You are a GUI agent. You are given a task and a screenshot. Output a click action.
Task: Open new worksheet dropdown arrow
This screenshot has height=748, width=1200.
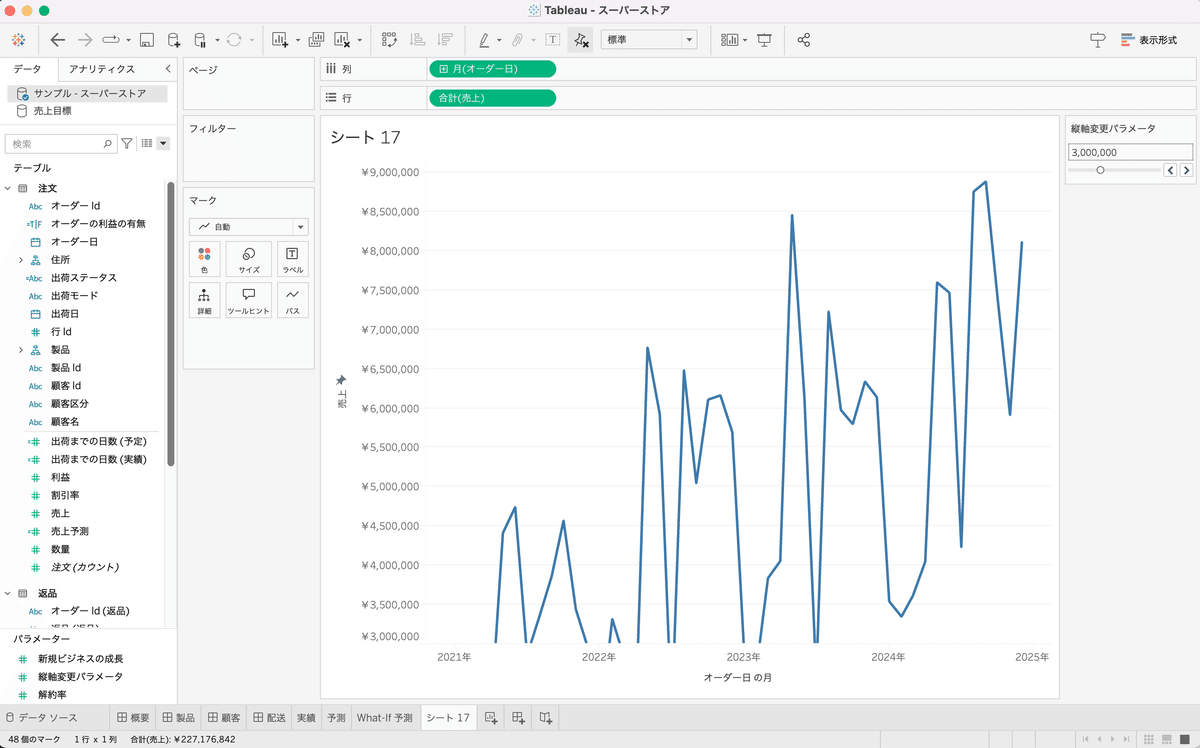click(297, 41)
